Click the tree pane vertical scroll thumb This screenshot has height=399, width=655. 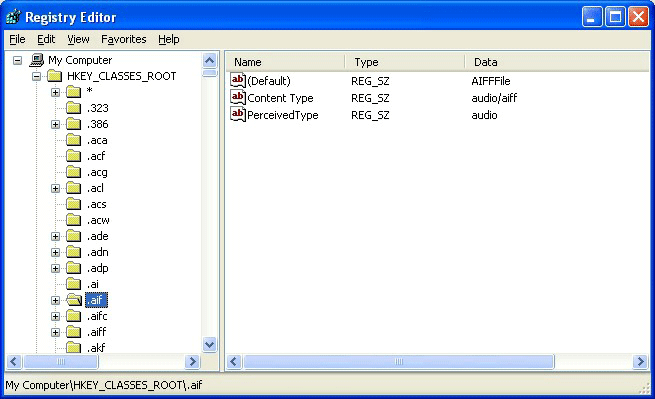(x=209, y=74)
